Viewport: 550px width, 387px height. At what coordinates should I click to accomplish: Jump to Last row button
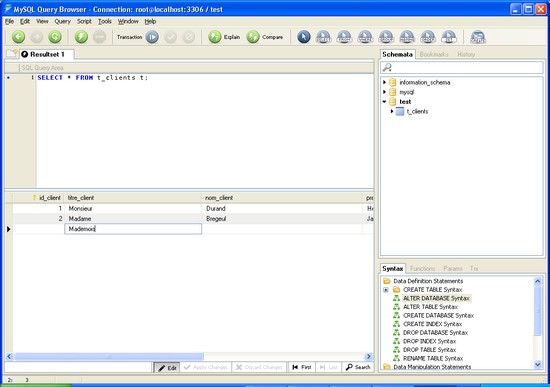(328, 367)
